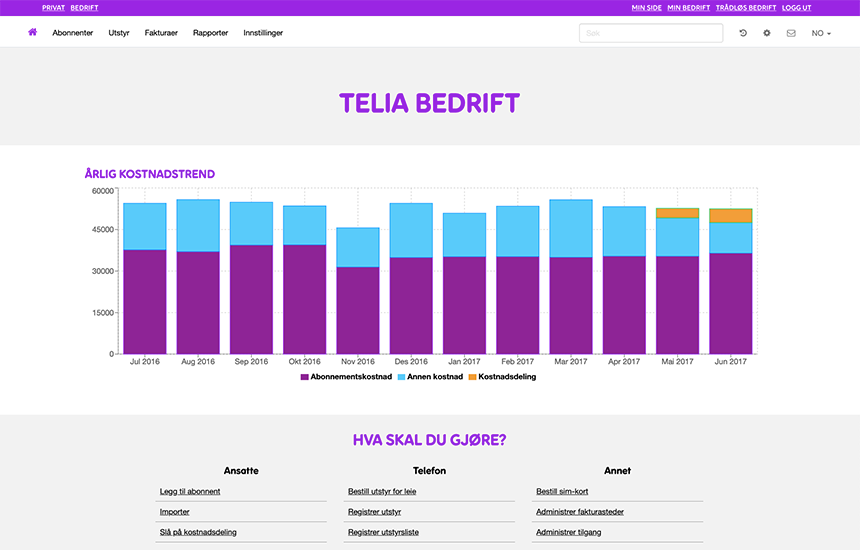Open Bestill utstyr for leie link
Screen dimensions: 860x550
click(x=382, y=491)
